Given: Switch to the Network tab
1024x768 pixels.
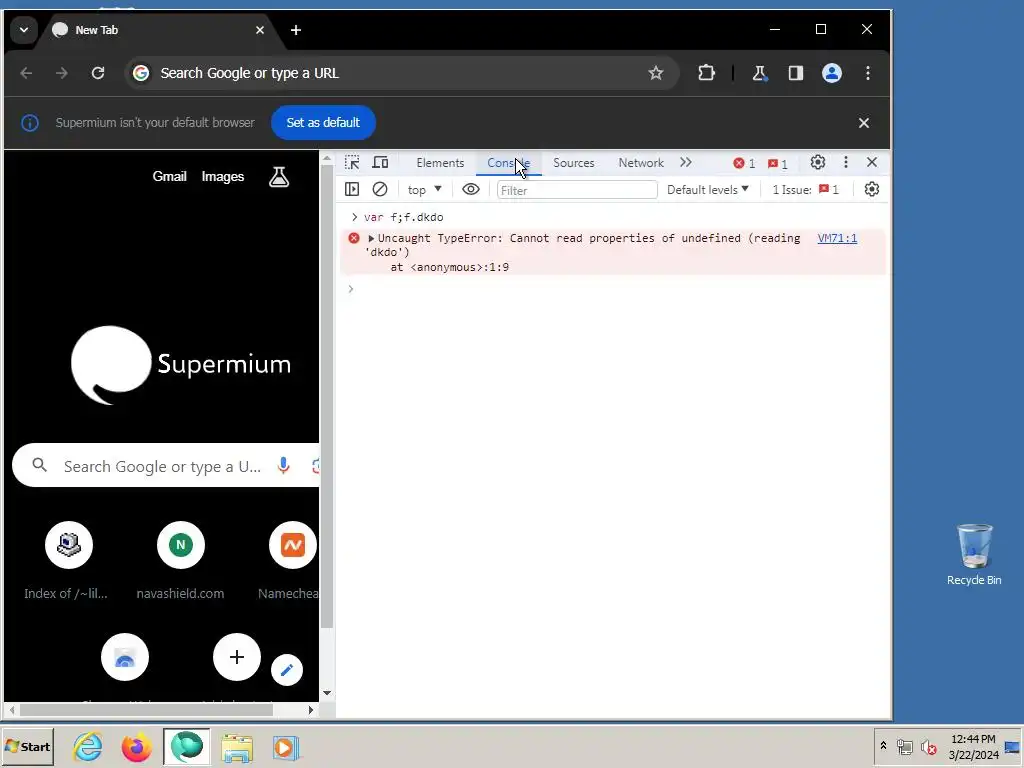Looking at the screenshot, I should coord(641,163).
